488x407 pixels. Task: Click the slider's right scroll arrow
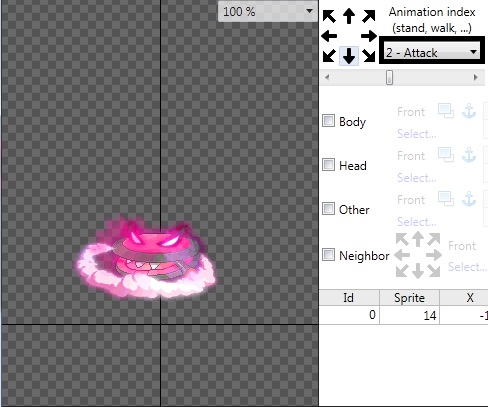click(x=476, y=78)
